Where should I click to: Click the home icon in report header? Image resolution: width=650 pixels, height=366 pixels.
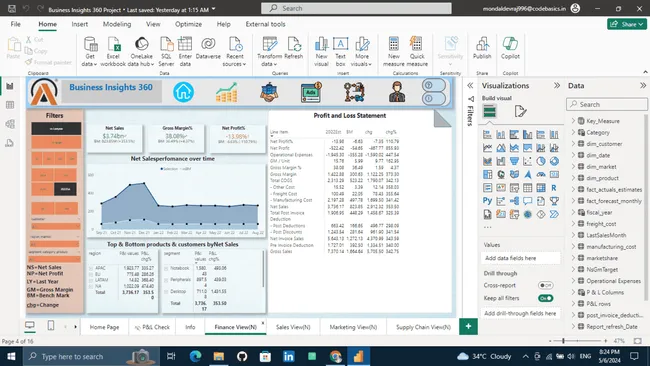[183, 92]
